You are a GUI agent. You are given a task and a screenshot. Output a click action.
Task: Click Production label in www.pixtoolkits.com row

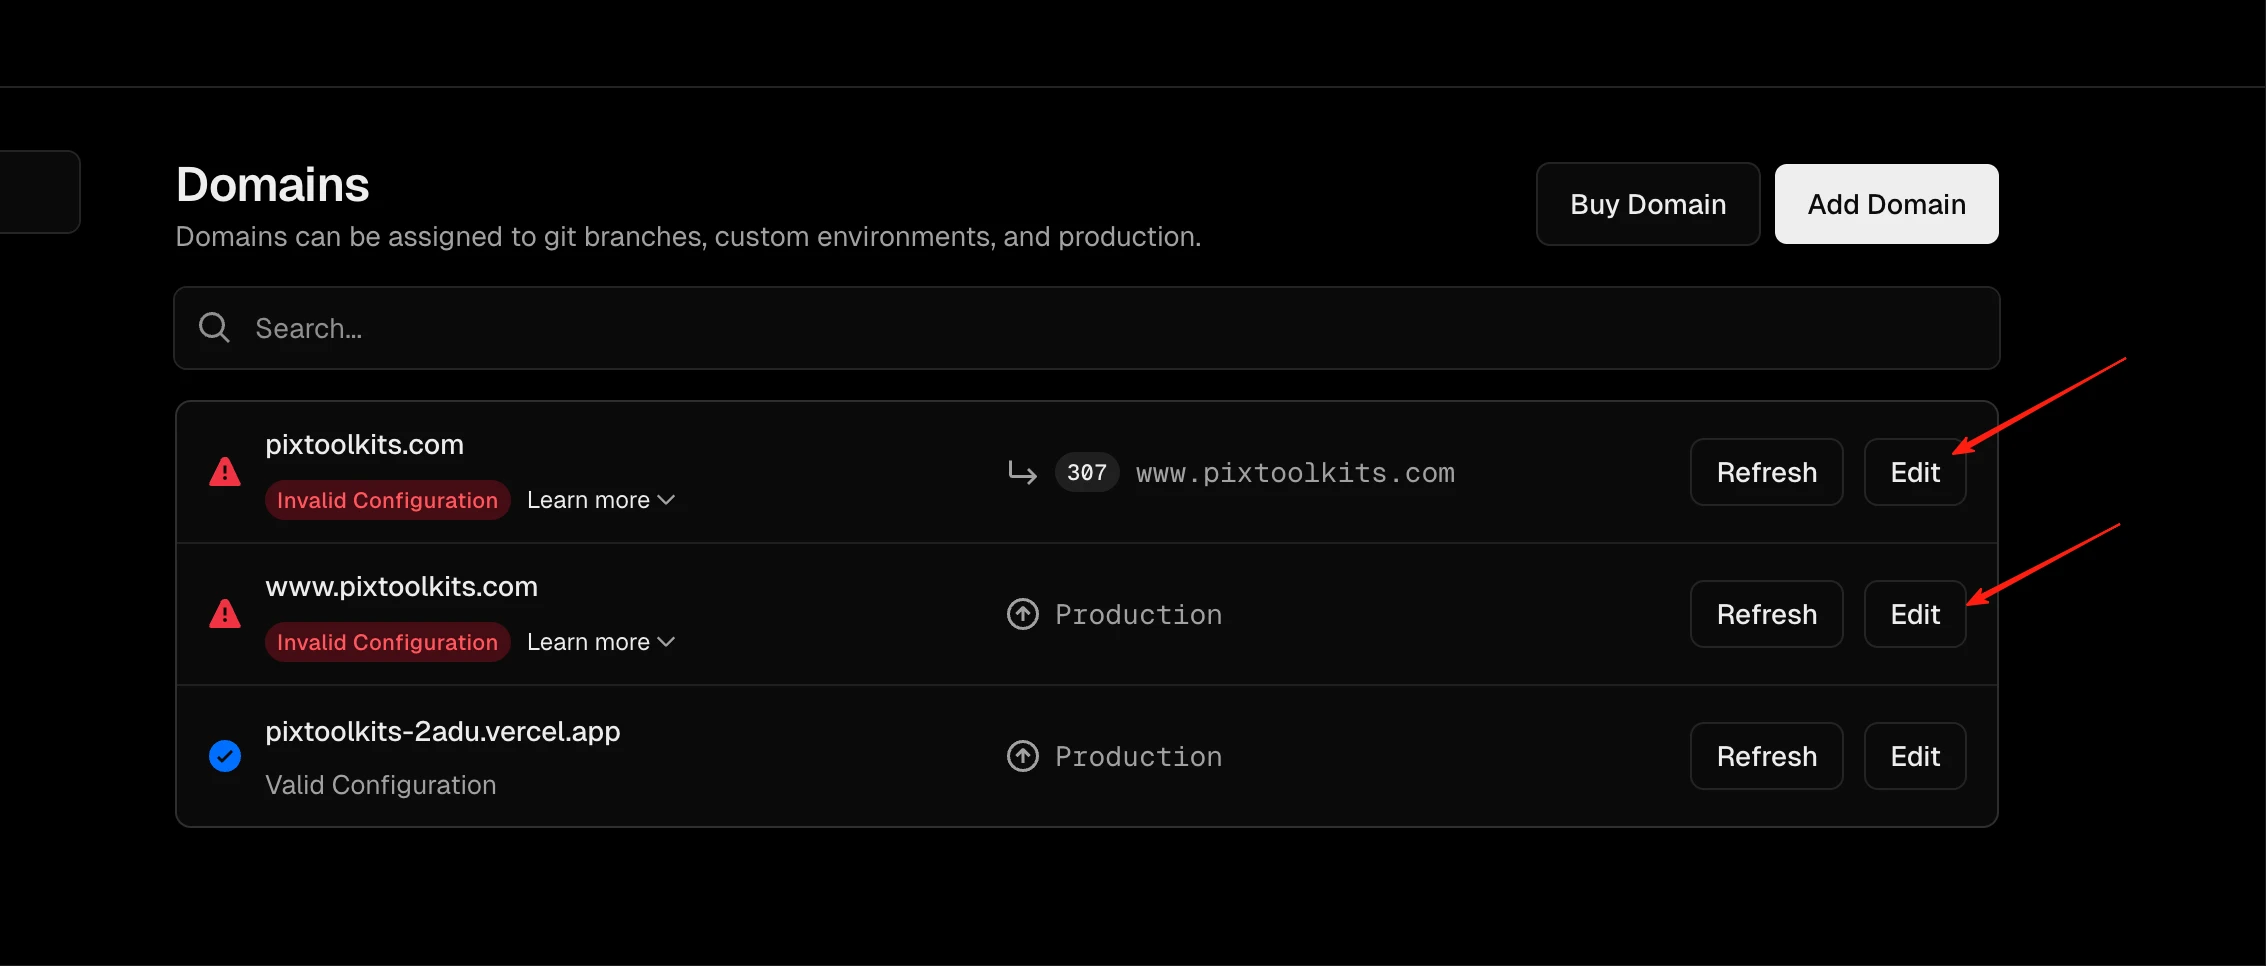tap(1138, 615)
